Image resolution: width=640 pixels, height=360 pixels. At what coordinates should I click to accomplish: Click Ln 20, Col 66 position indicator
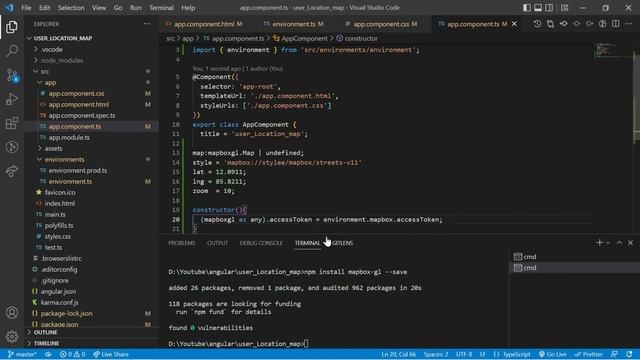tap(398, 354)
